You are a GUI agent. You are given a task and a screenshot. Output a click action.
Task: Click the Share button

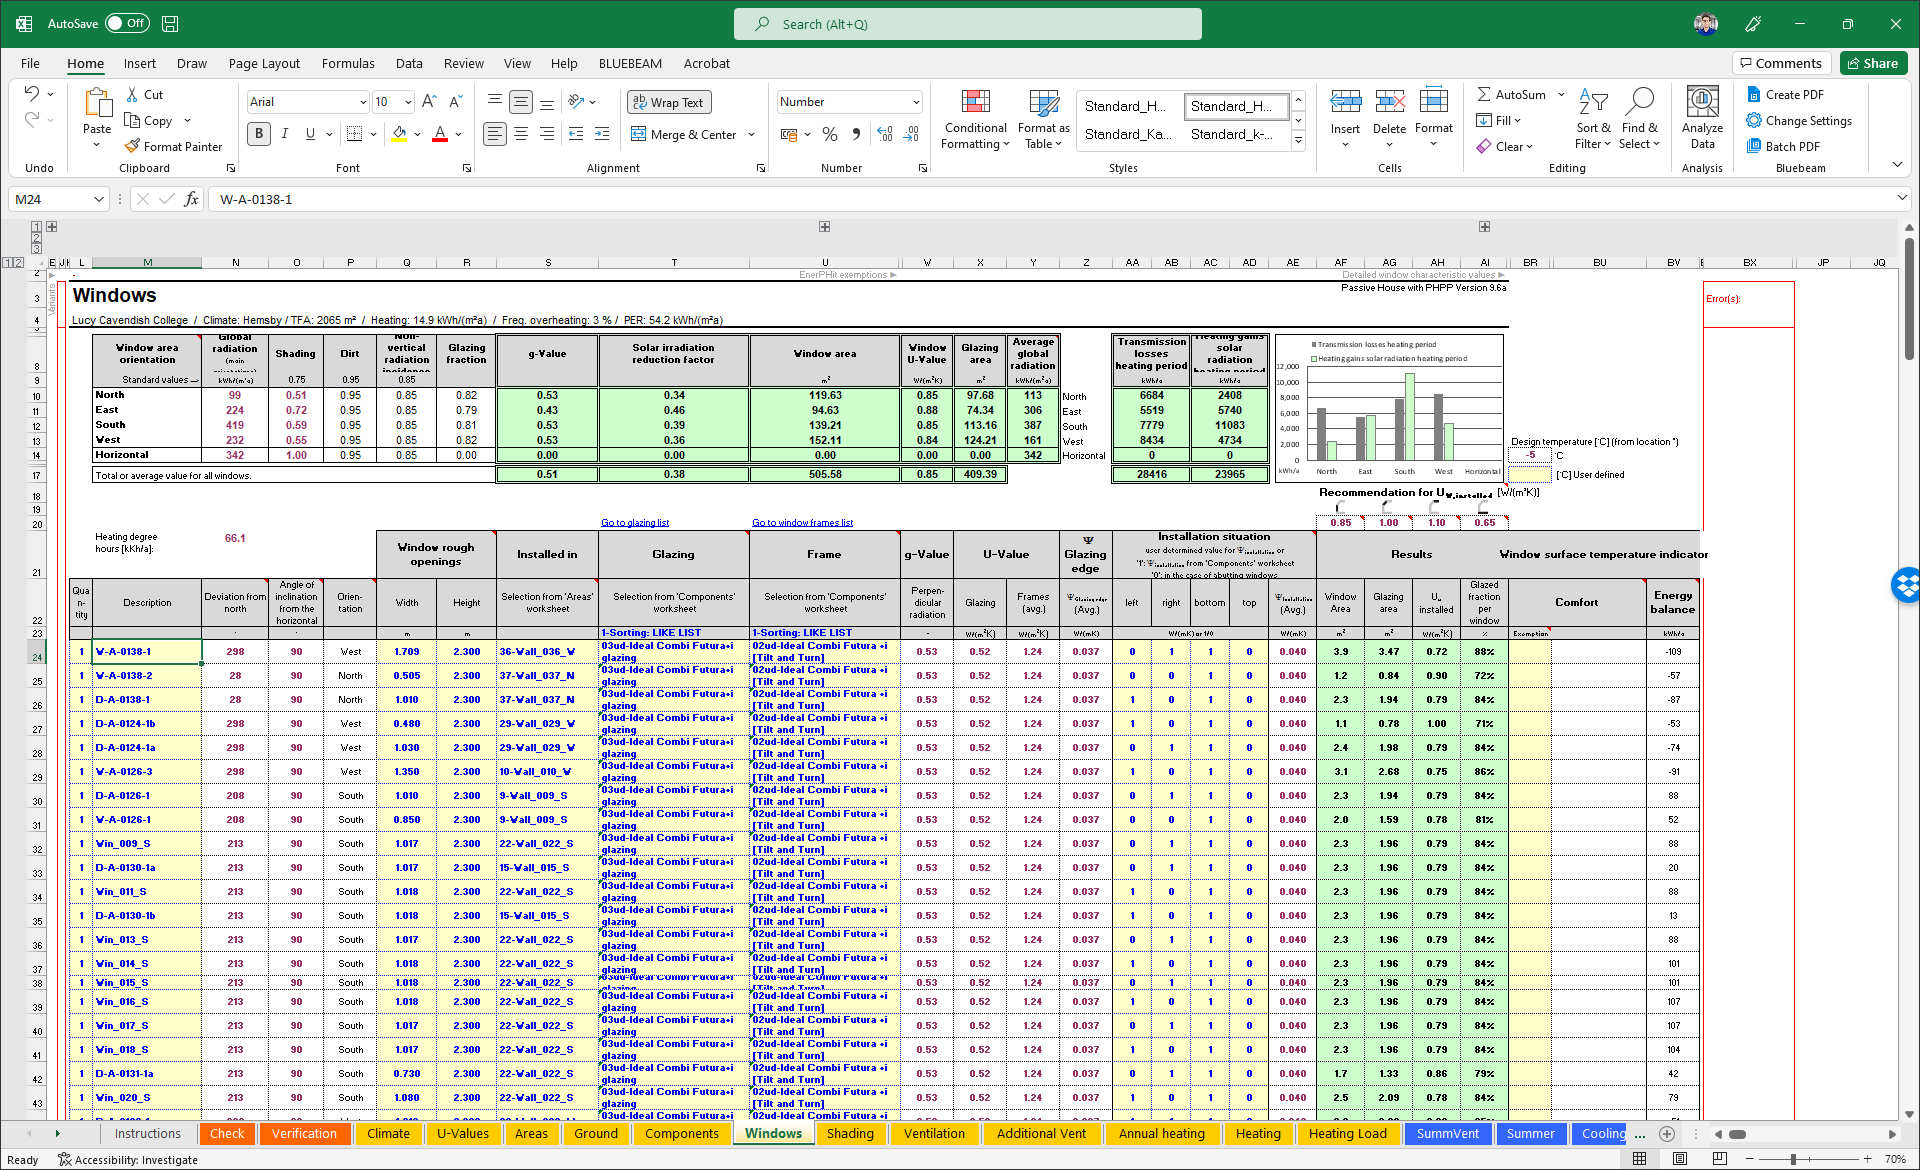pos(1873,63)
